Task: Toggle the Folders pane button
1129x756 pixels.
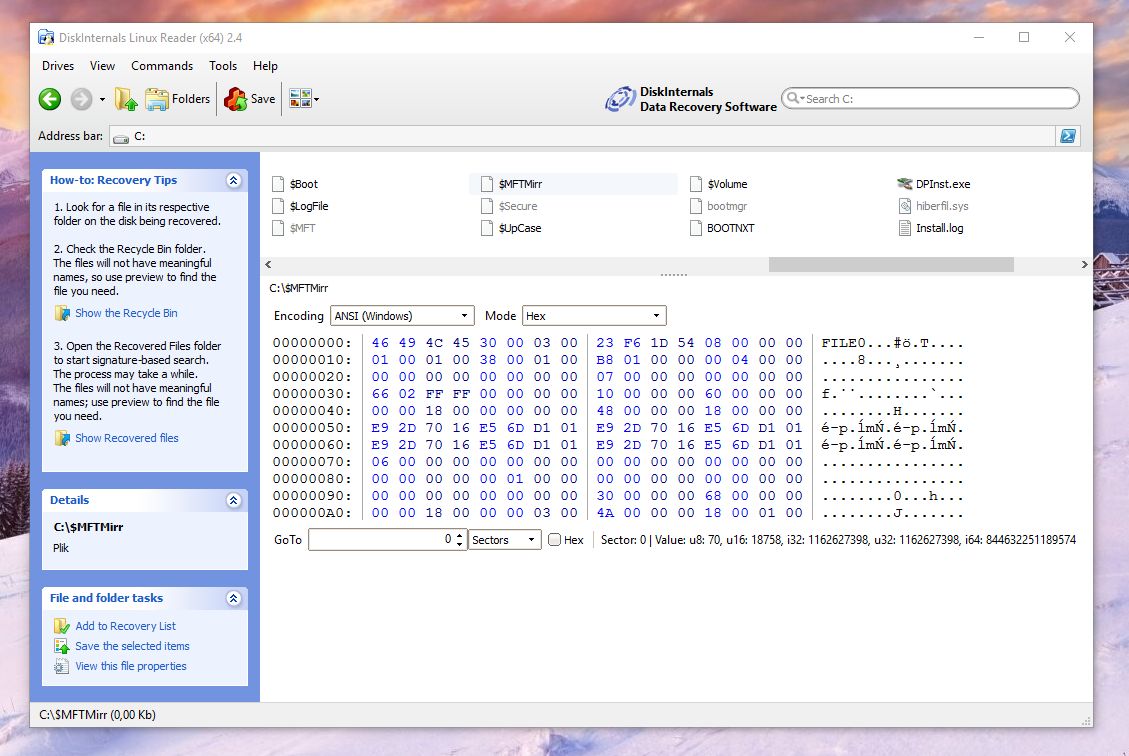Action: click(177, 99)
